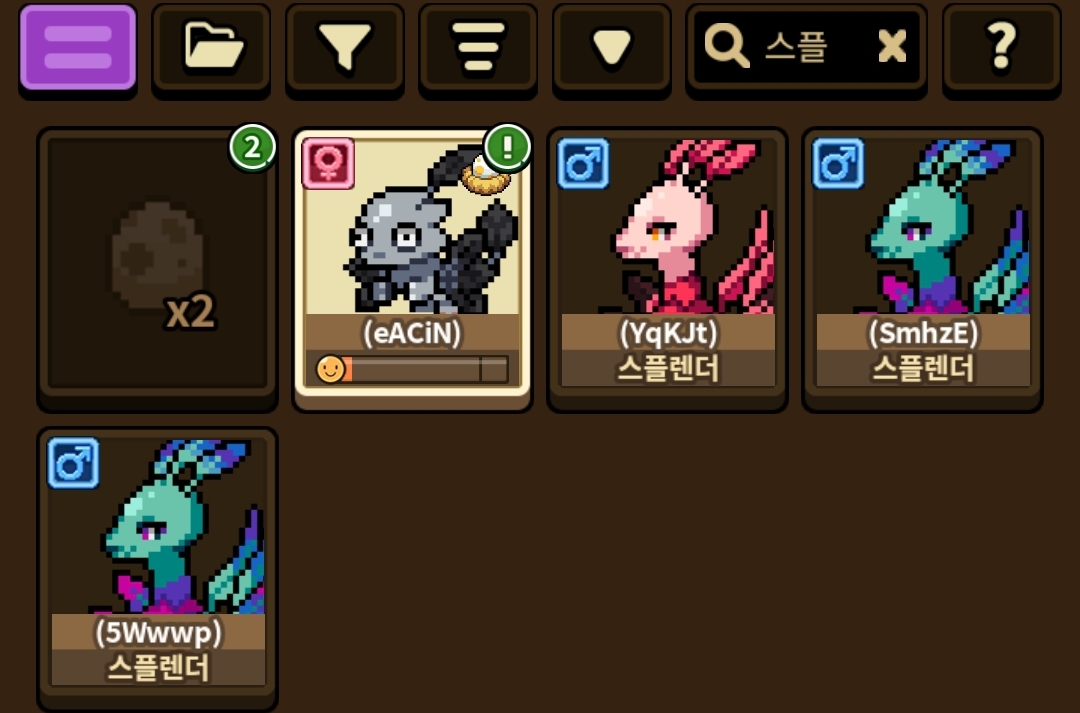Expand the downward triangle dropdown

612,48
